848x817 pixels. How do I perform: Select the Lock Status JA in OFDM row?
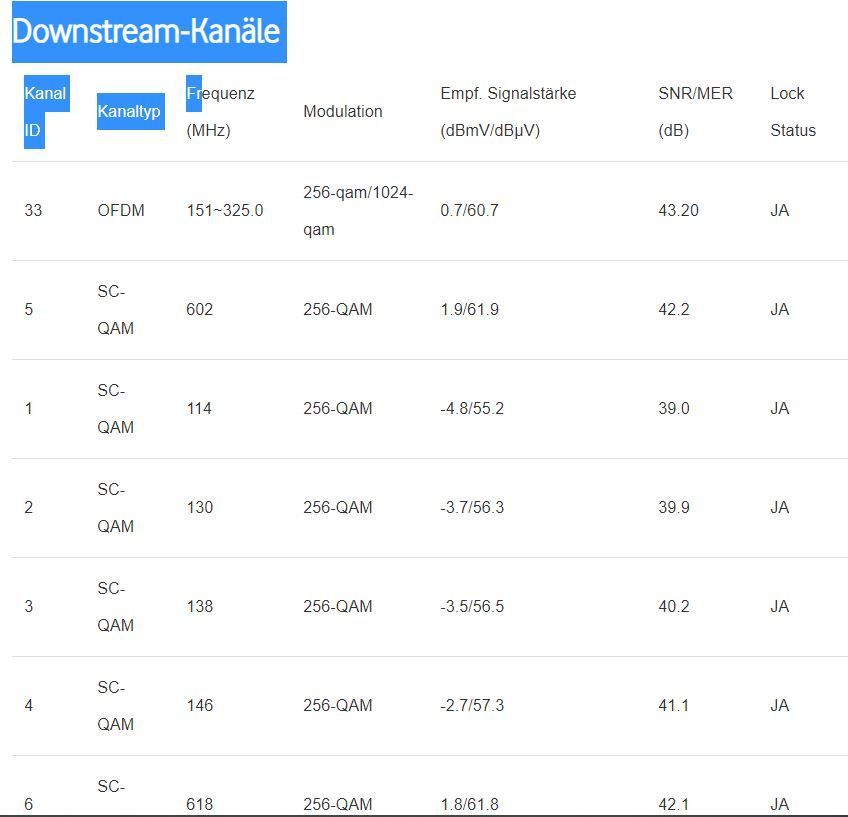pos(779,210)
